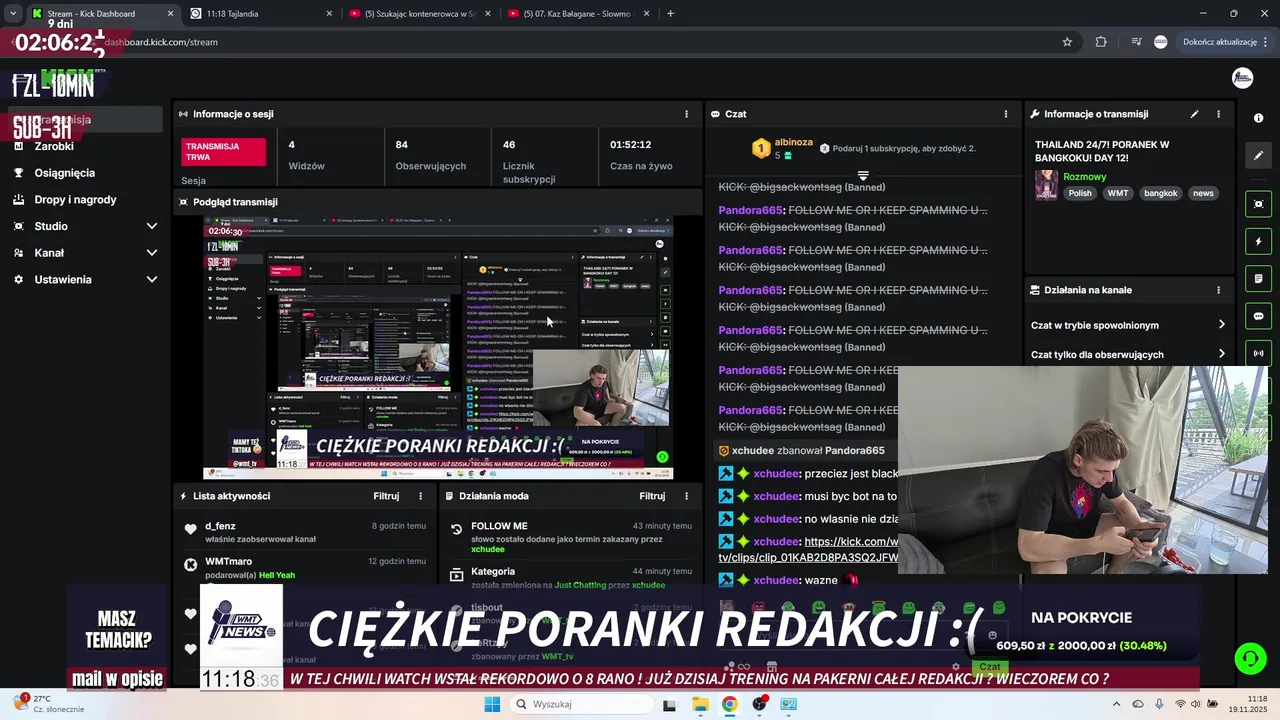Open the kick.com clip link in chat
The width and height of the screenshot is (1280, 720).
808,549
